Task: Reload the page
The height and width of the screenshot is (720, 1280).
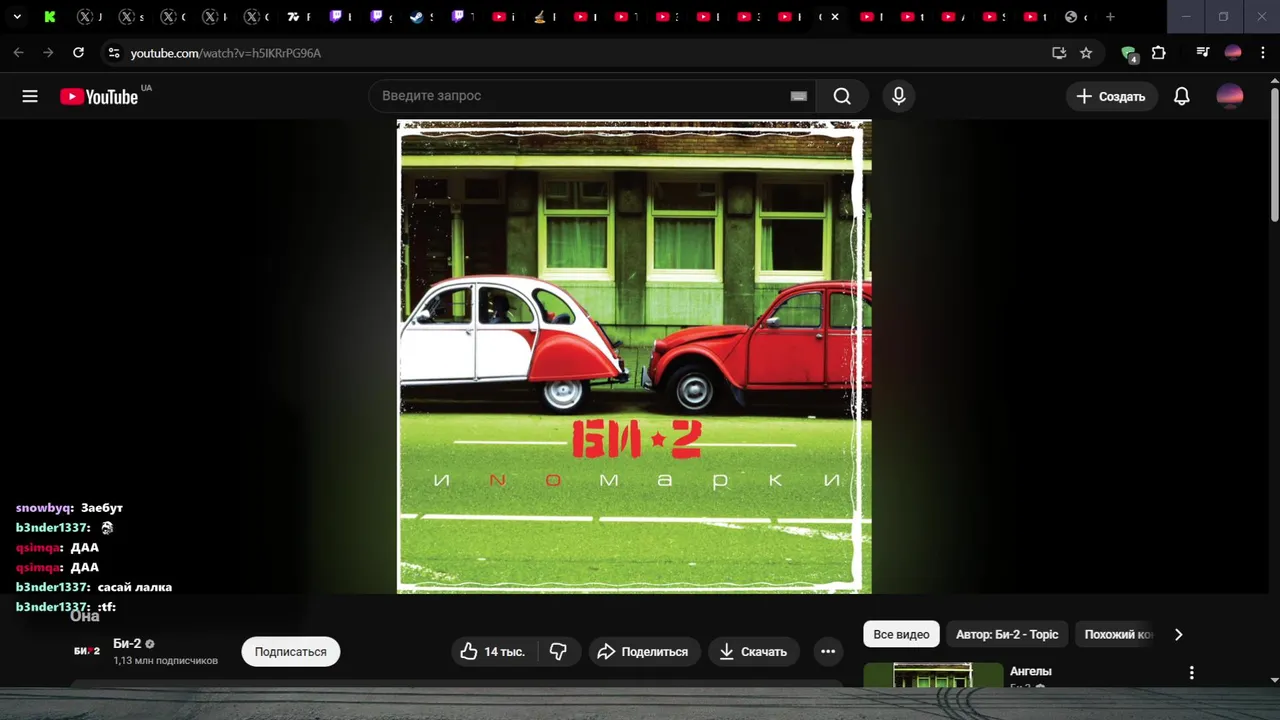Action: click(78, 53)
